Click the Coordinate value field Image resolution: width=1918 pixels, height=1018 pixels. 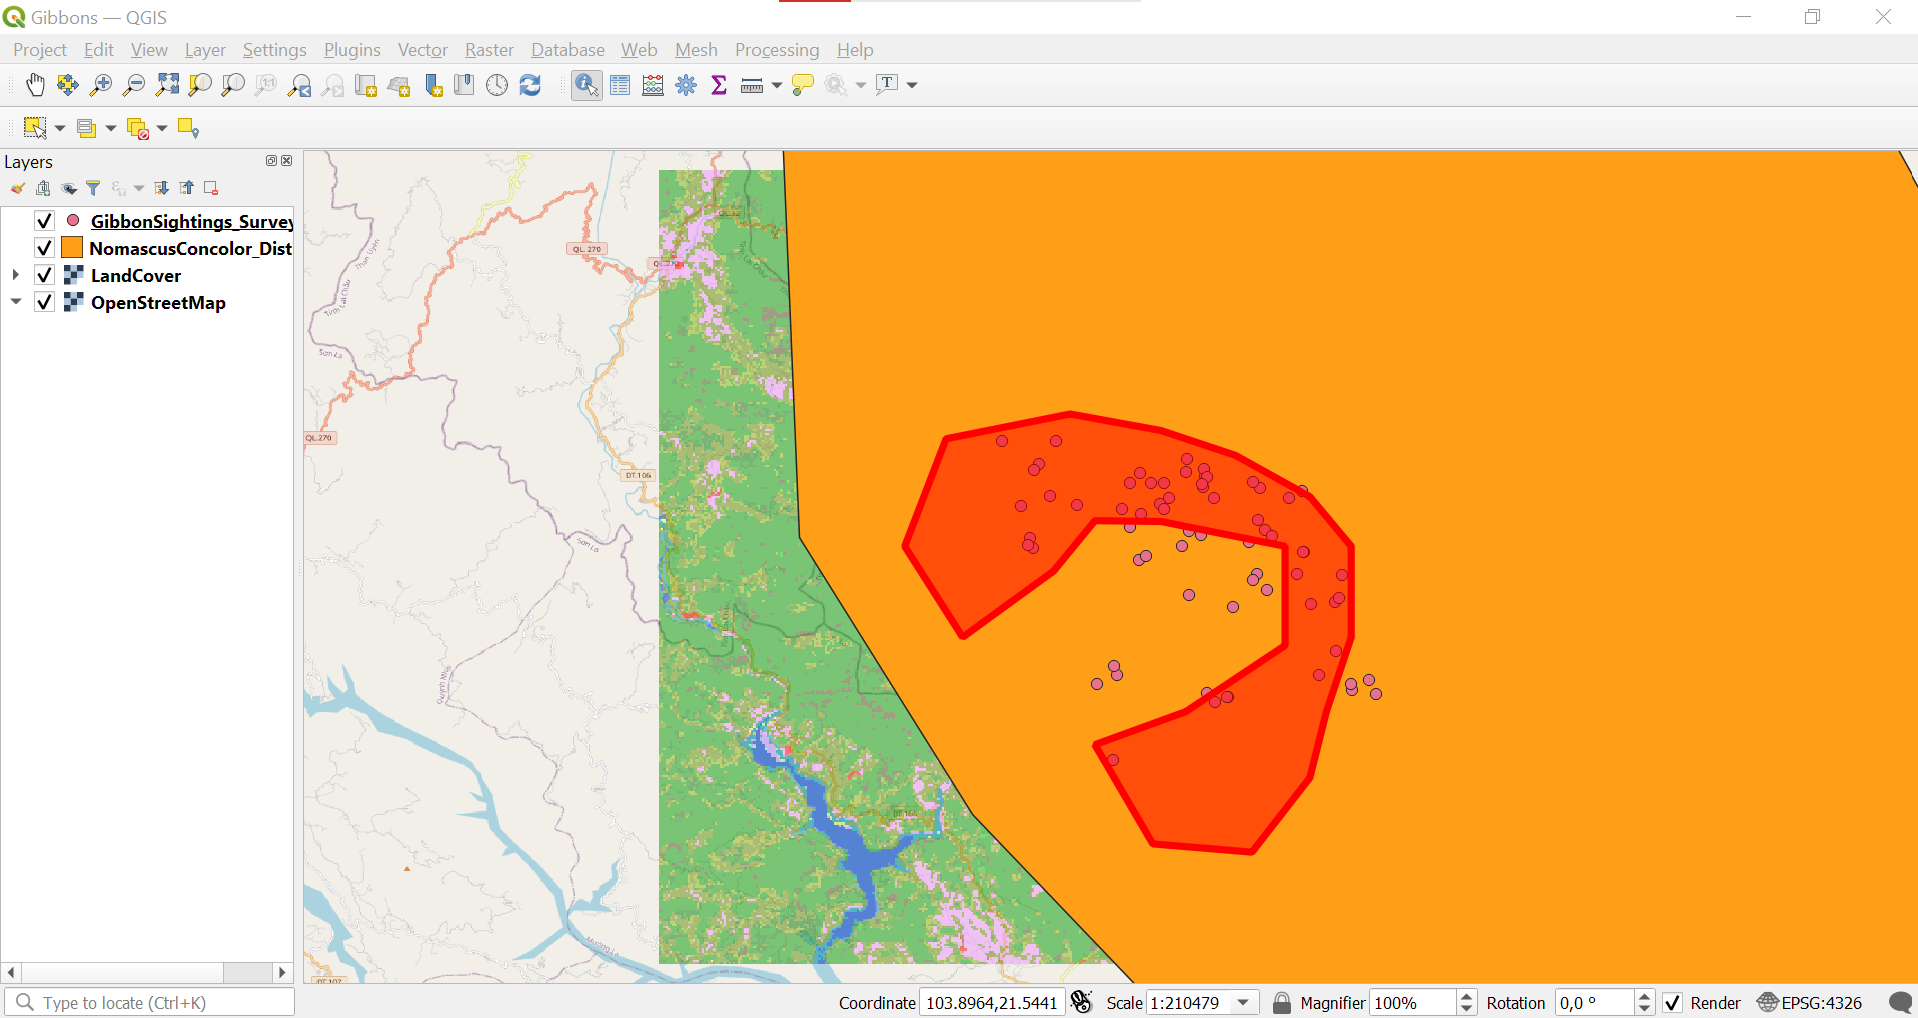[x=992, y=1003]
